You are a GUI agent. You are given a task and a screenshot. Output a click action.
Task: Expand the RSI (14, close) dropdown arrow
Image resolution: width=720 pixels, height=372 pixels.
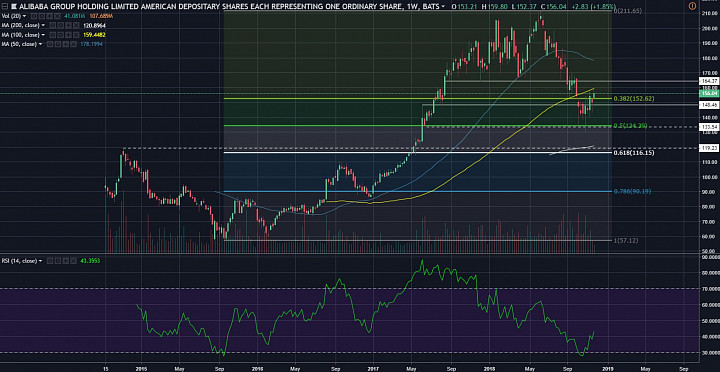pyautogui.click(x=40, y=261)
